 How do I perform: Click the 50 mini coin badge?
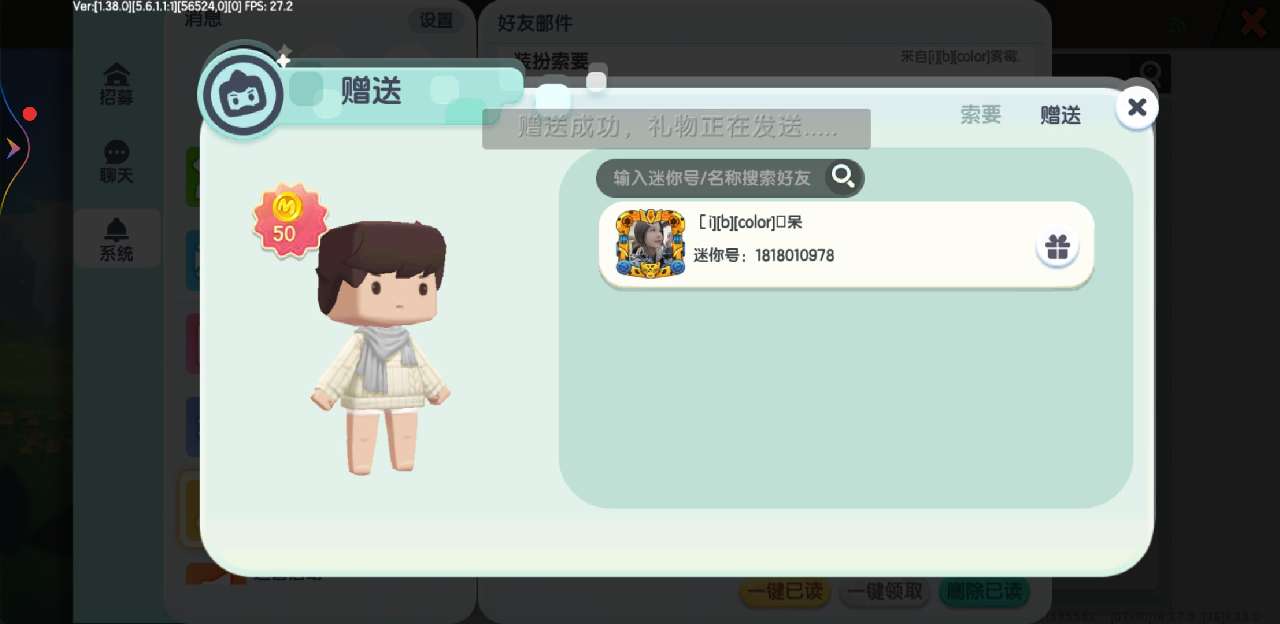[x=289, y=220]
